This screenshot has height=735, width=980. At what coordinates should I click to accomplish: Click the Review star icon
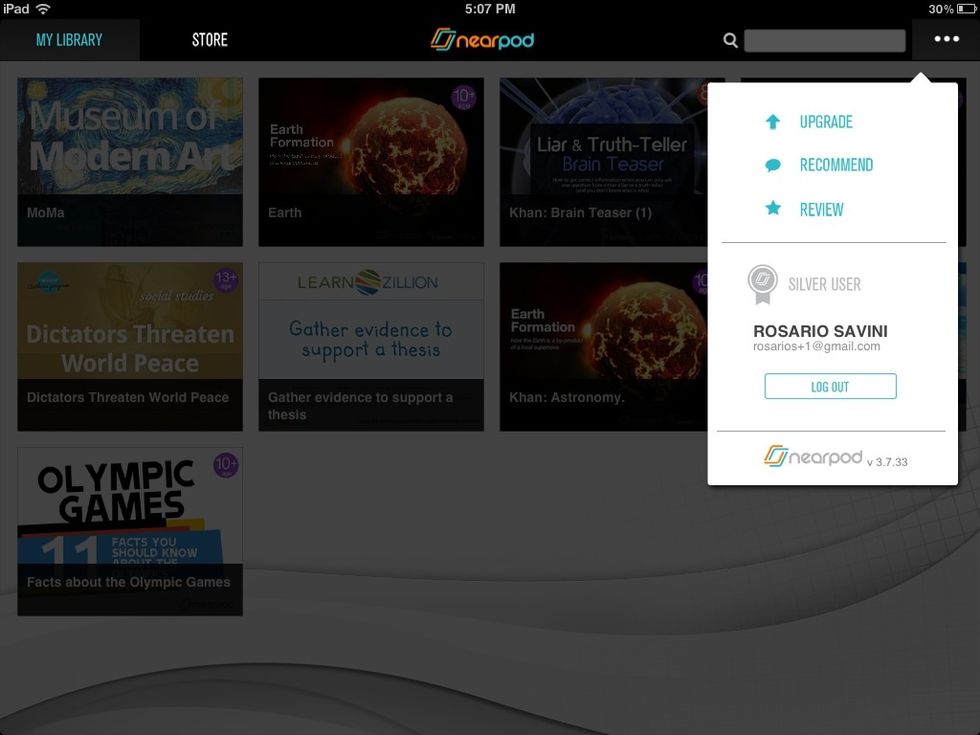[773, 209]
